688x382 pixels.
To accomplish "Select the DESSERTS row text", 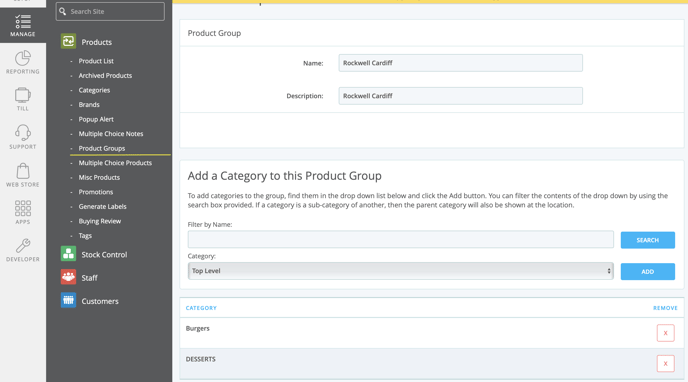I will point(201,359).
